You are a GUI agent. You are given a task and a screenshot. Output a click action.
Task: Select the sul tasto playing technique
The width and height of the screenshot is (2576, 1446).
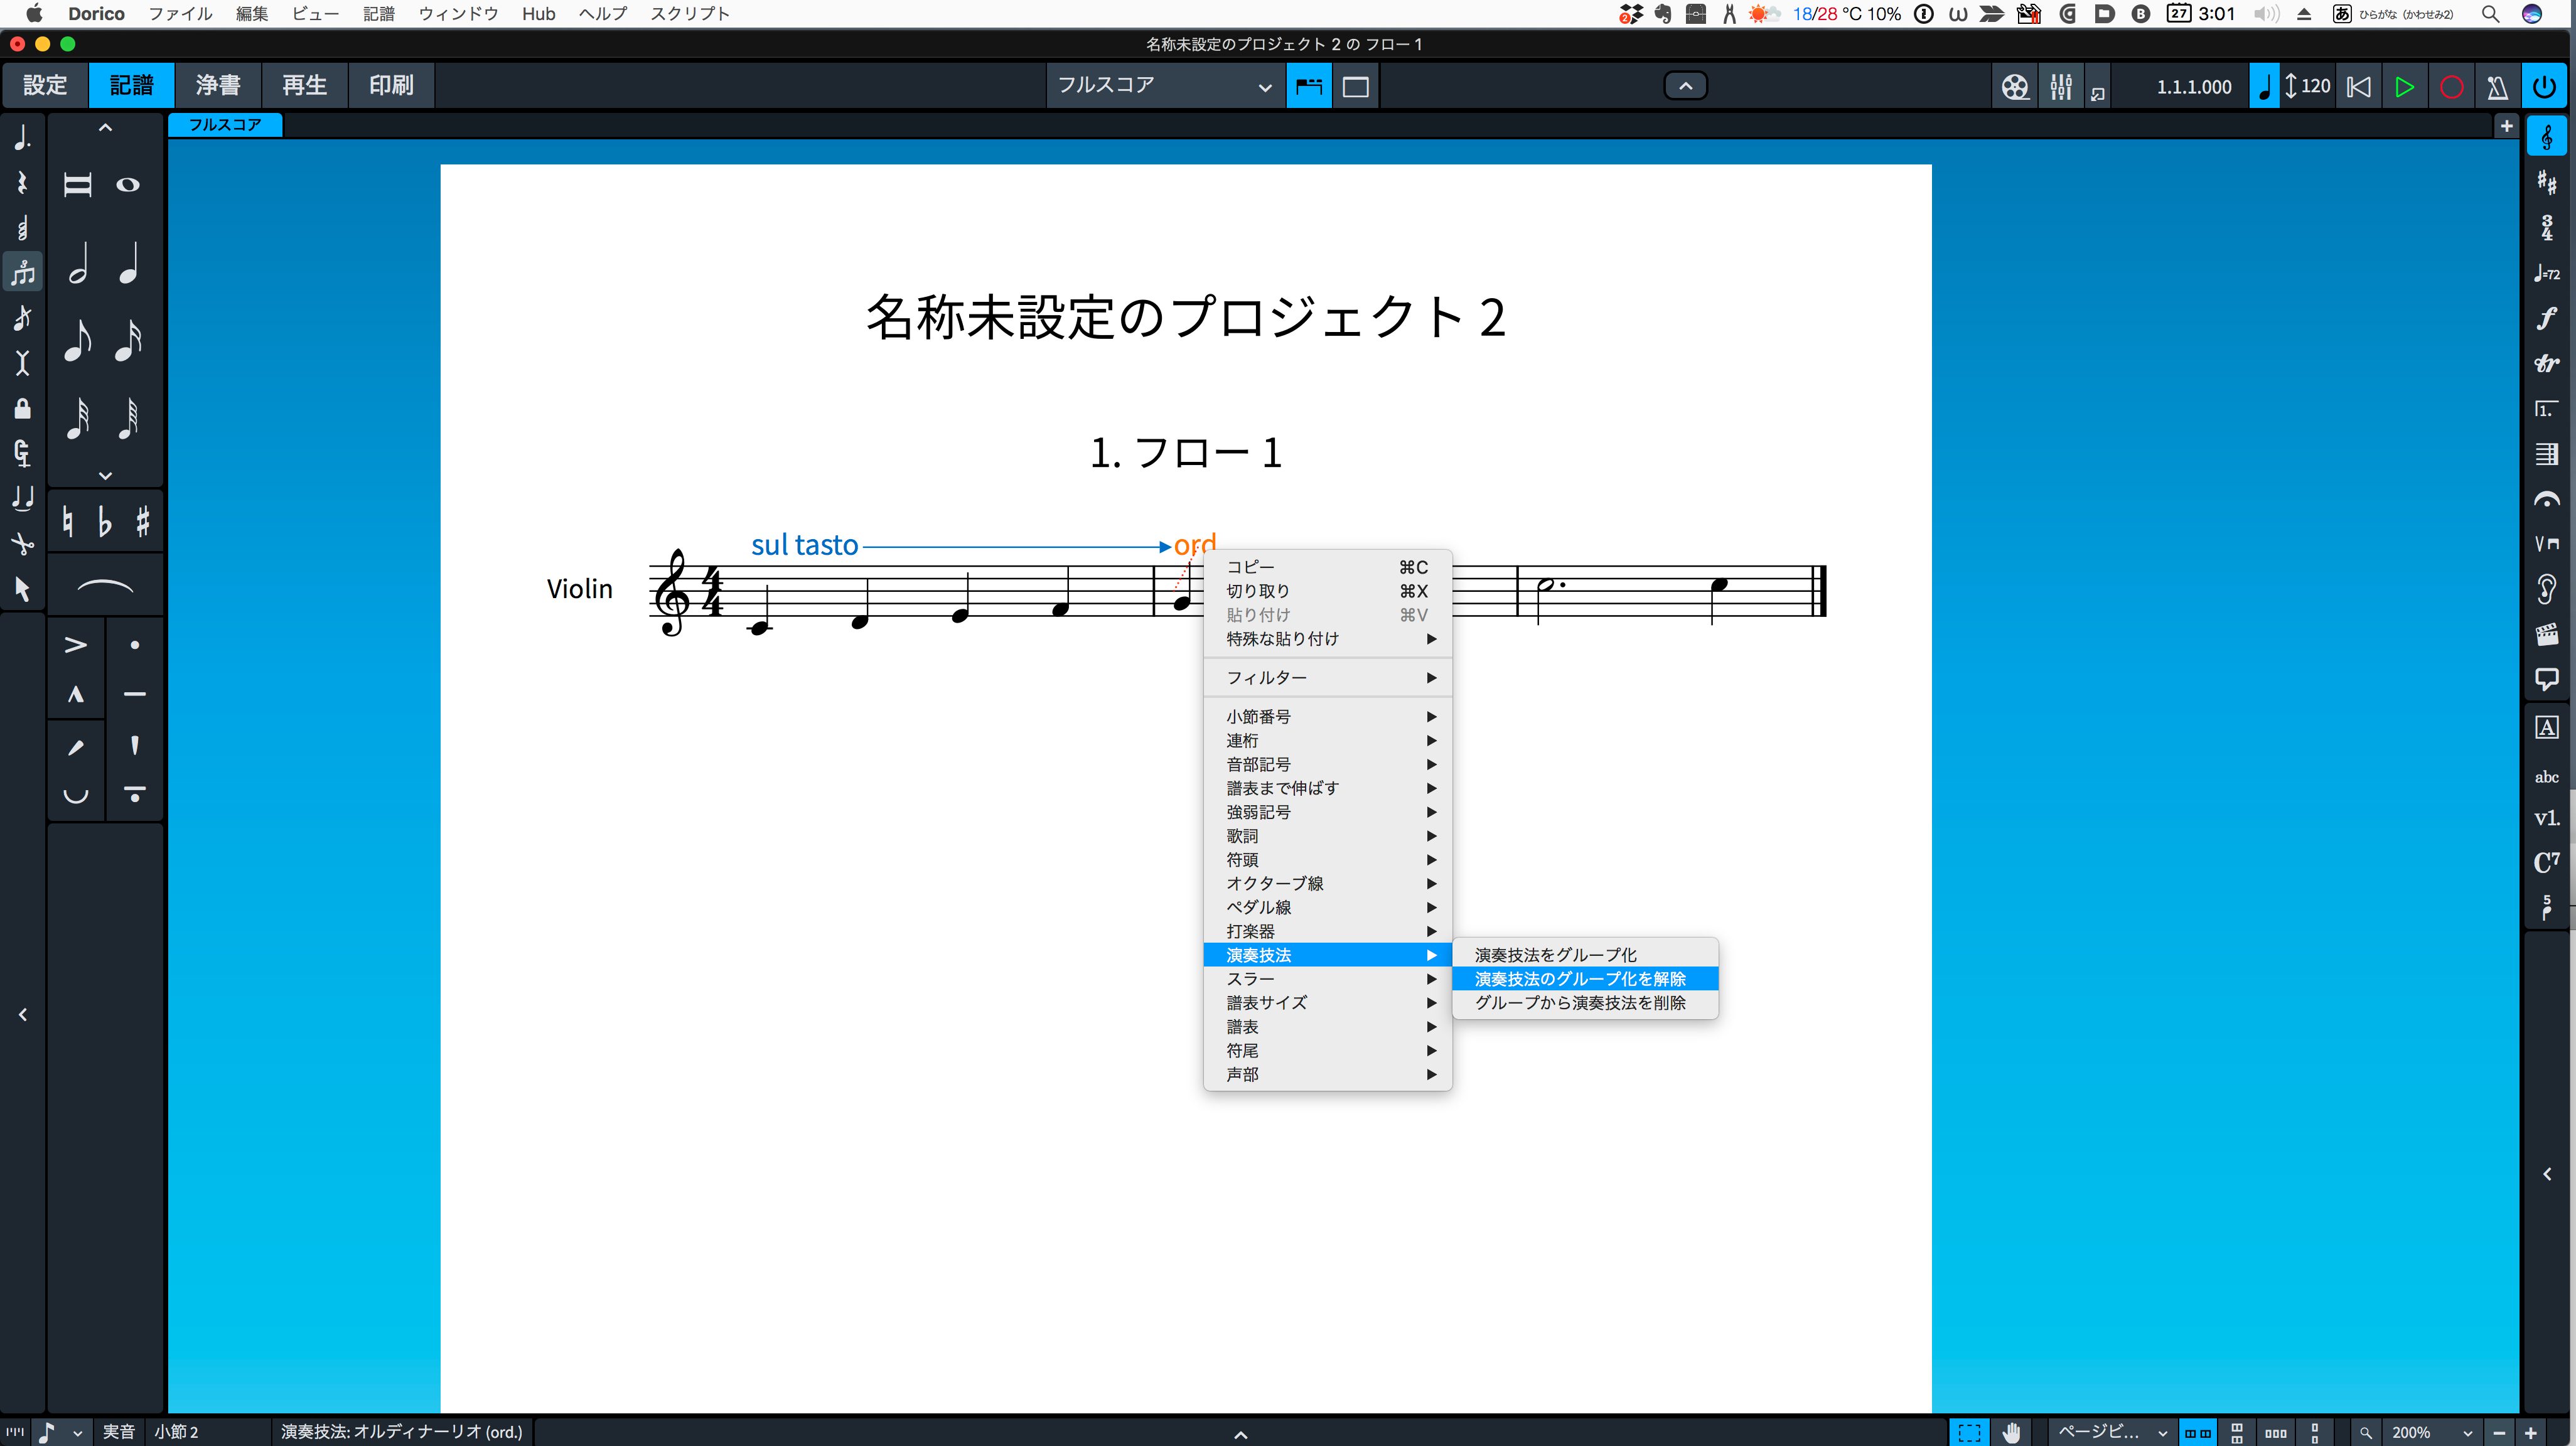coord(804,545)
